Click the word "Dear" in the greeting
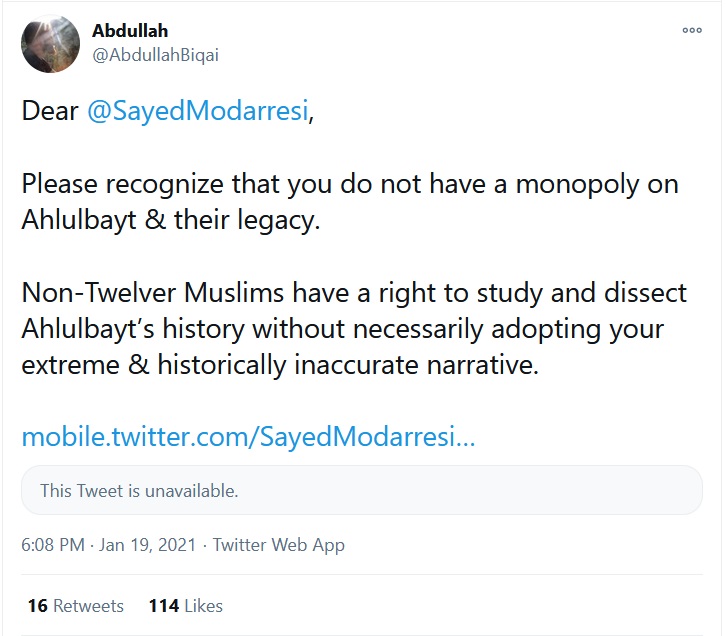Viewport: 726px width, 636px height. click(50, 110)
